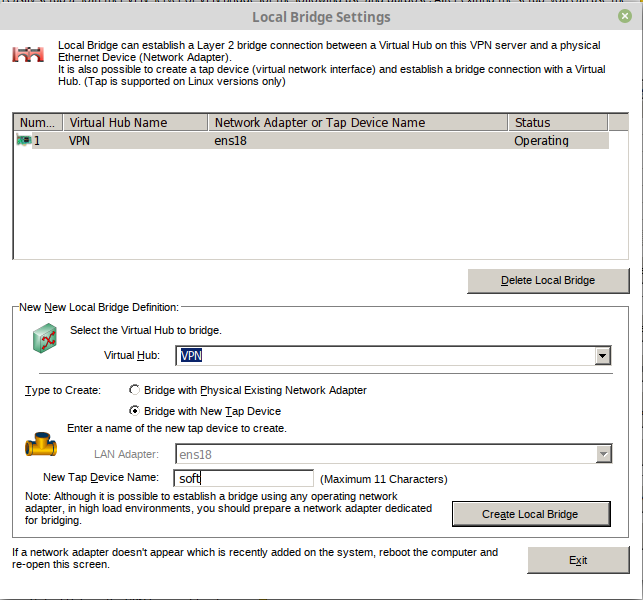Close the Local Bridge Settings window
Screen dimensions: 643x600
pos(625,16)
